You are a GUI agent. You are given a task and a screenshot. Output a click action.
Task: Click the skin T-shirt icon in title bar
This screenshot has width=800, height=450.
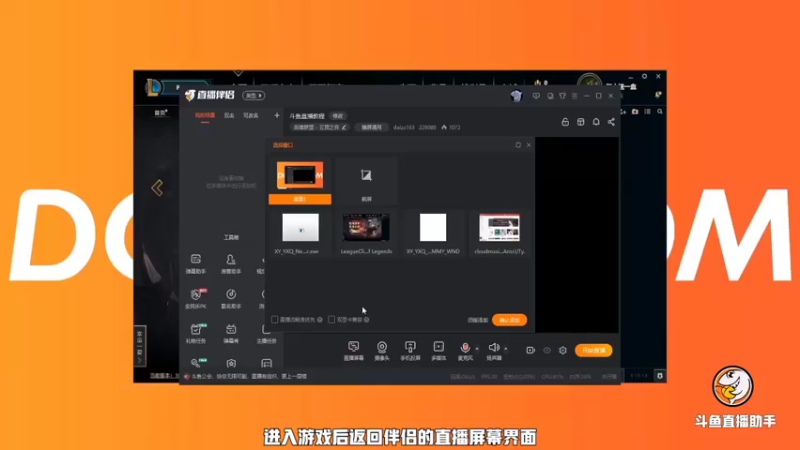point(562,96)
